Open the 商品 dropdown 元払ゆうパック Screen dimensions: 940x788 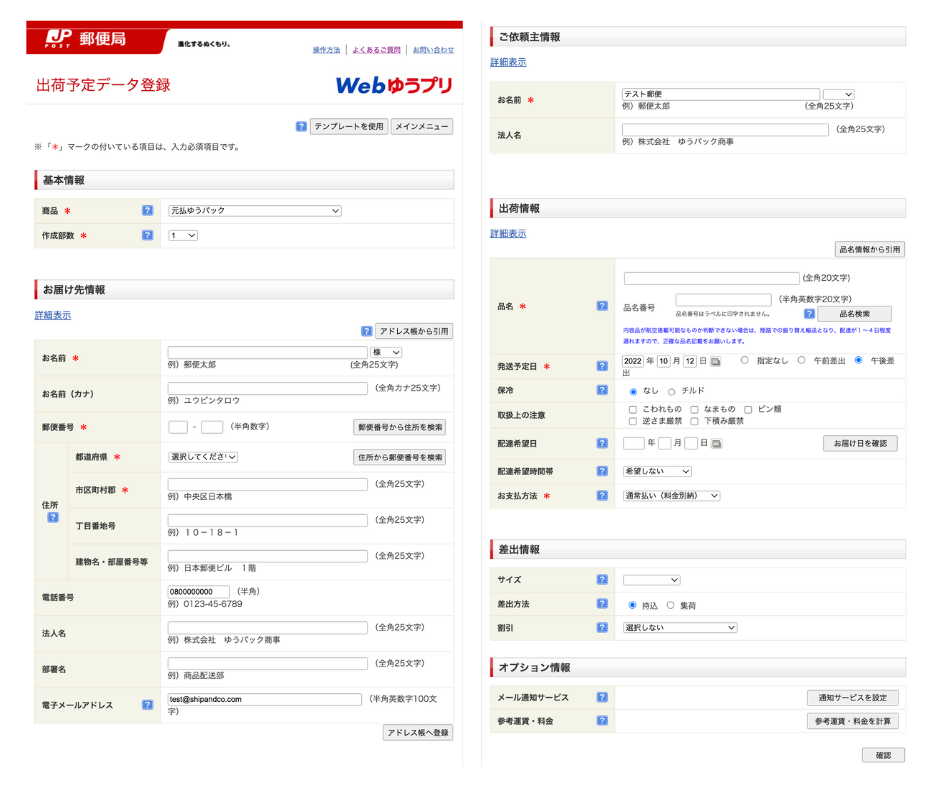[255, 210]
